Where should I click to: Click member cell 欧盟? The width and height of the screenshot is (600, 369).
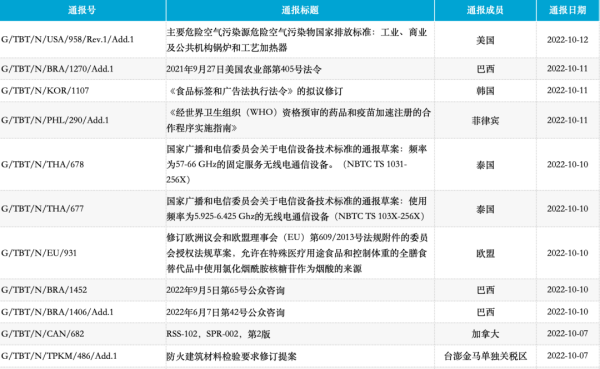click(x=485, y=253)
